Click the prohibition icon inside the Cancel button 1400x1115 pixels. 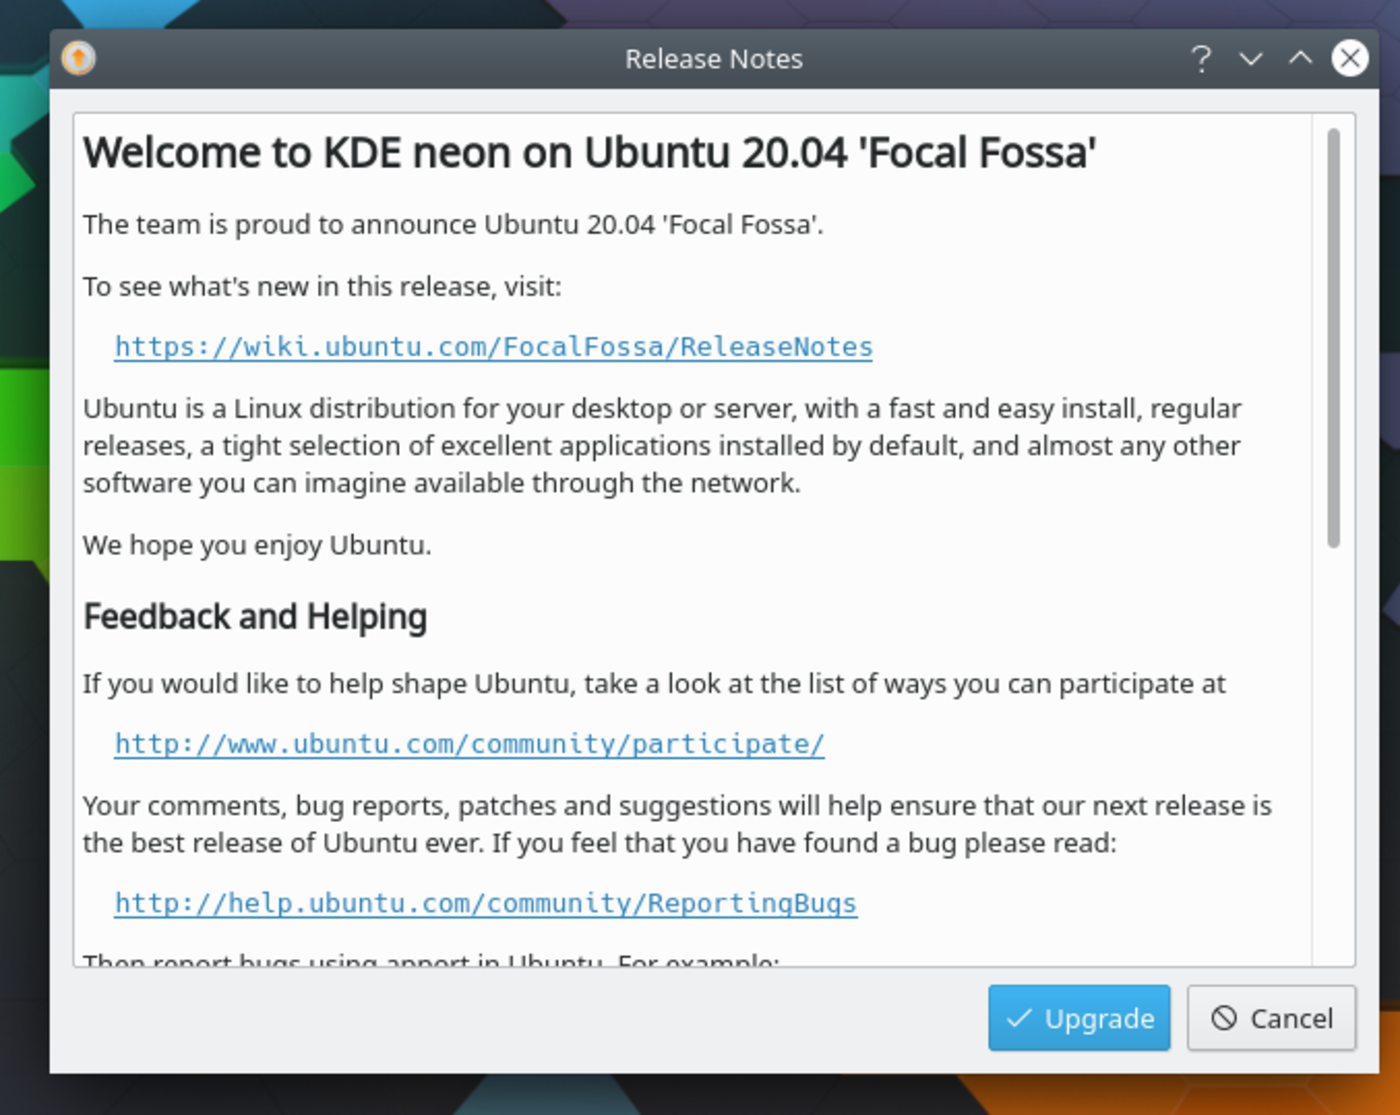pyautogui.click(x=1224, y=1017)
